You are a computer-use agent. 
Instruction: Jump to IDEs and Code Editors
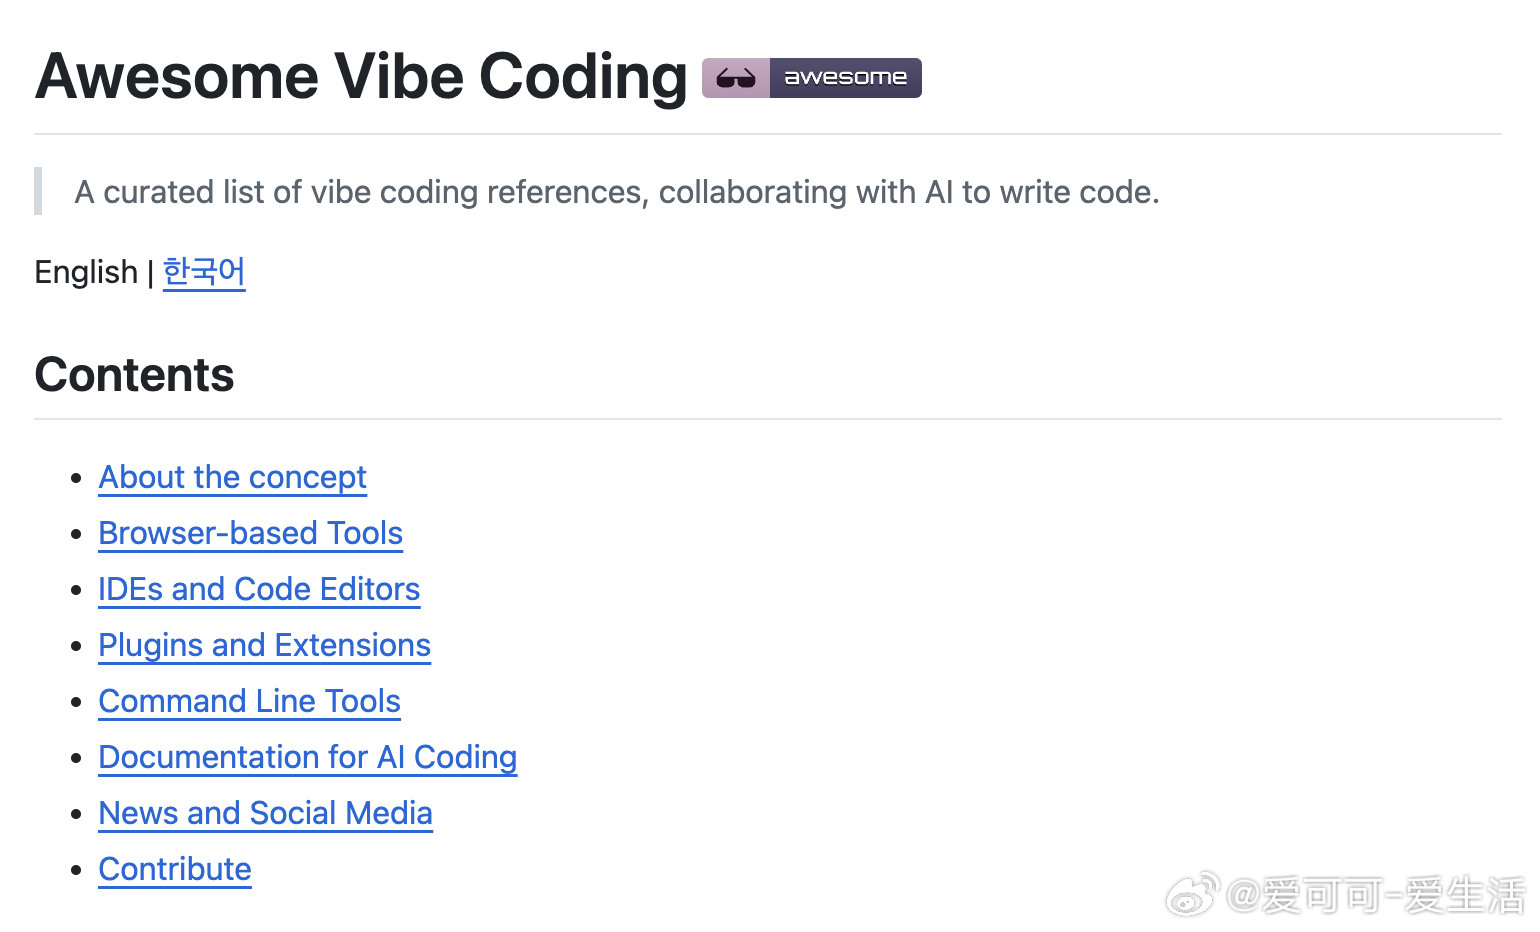pyautogui.click(x=259, y=590)
